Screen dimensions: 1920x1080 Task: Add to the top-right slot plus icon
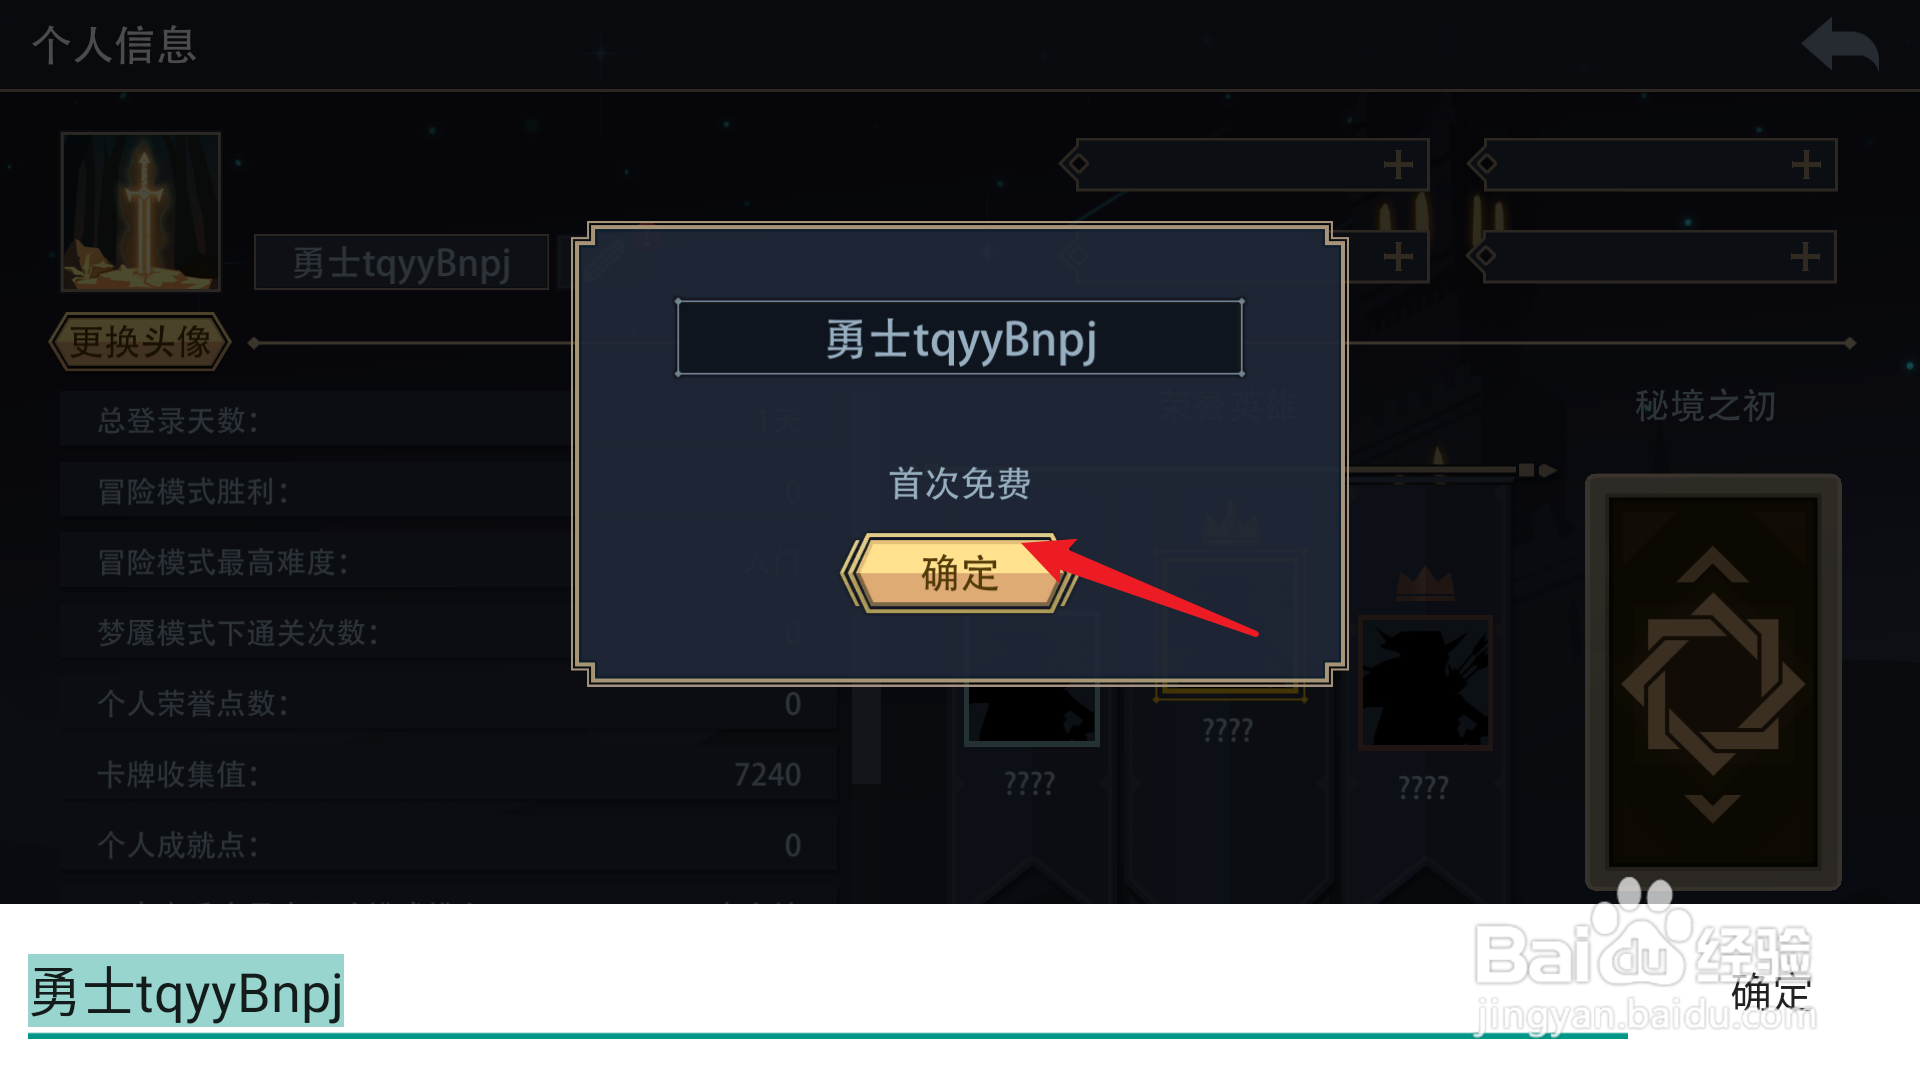pyautogui.click(x=1805, y=165)
